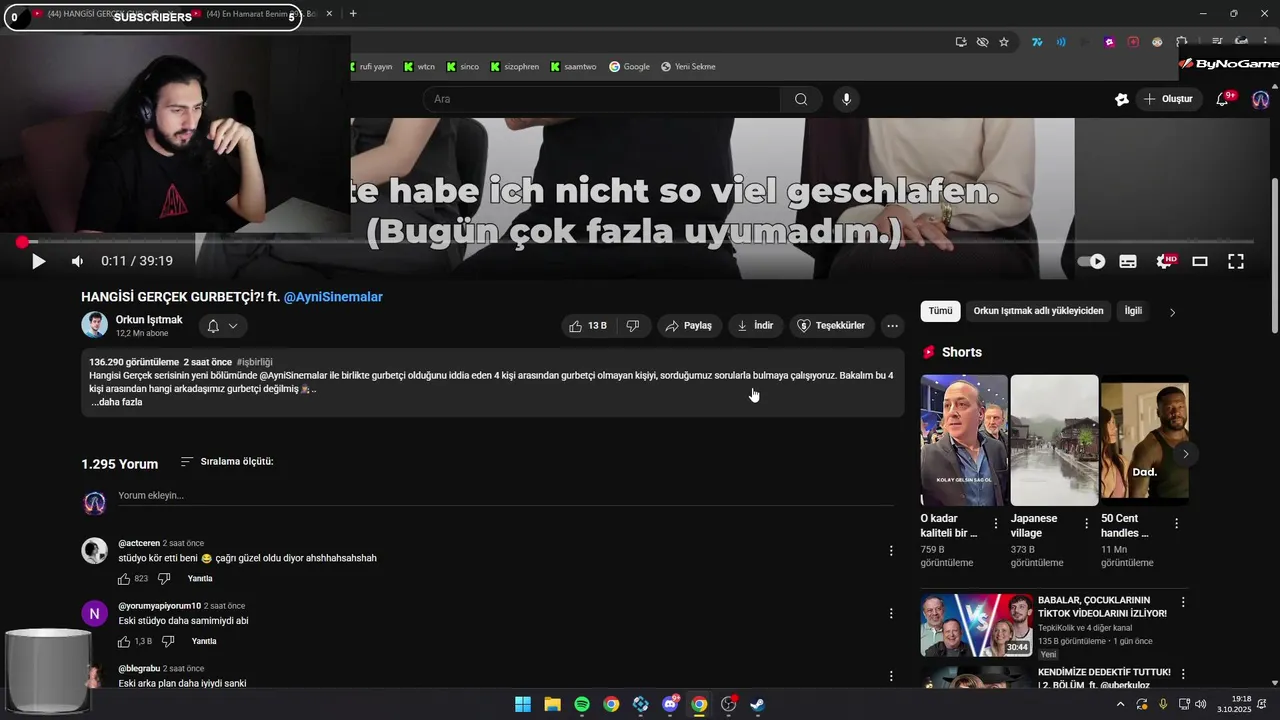The width and height of the screenshot is (1280, 720).
Task: Open Discord from taskbar
Action: tap(670, 705)
